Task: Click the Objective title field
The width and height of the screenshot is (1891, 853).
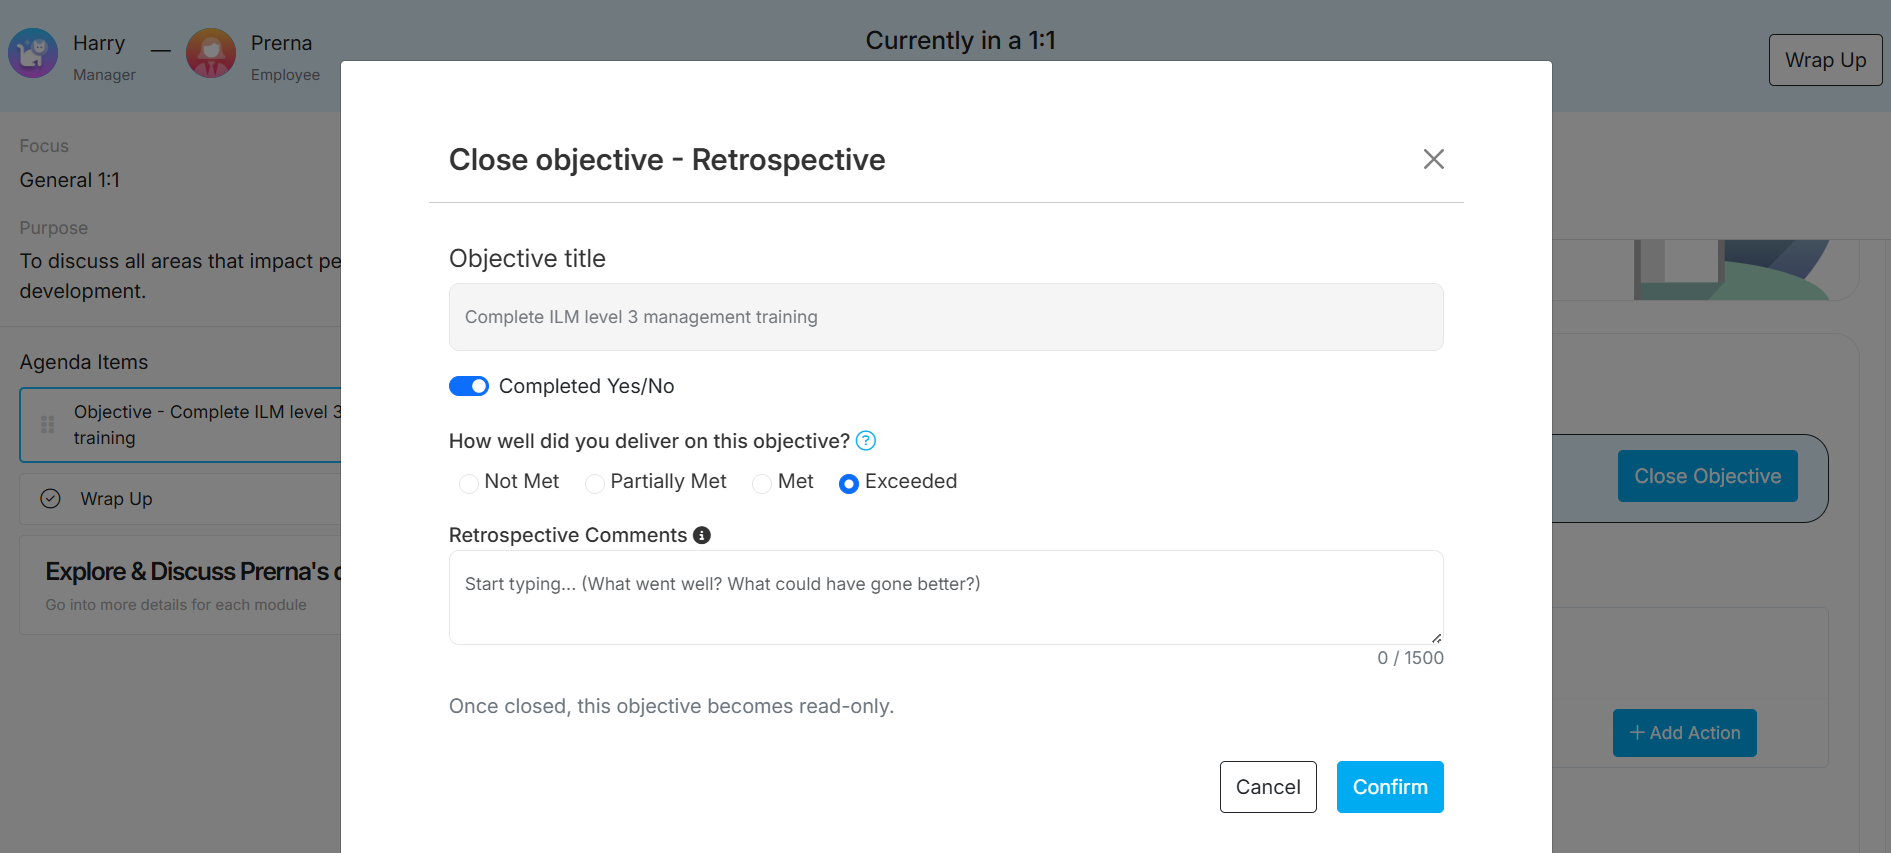Action: (x=945, y=317)
